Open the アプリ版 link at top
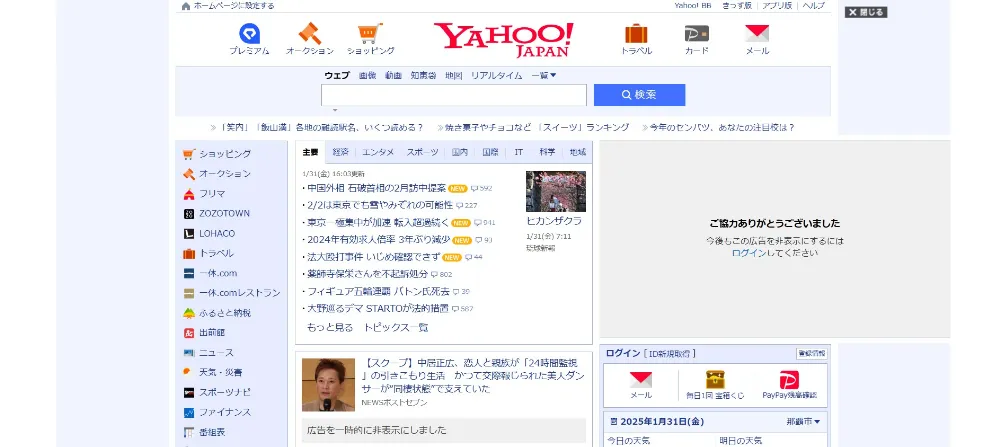This screenshot has height=447, width=1000. tap(777, 6)
